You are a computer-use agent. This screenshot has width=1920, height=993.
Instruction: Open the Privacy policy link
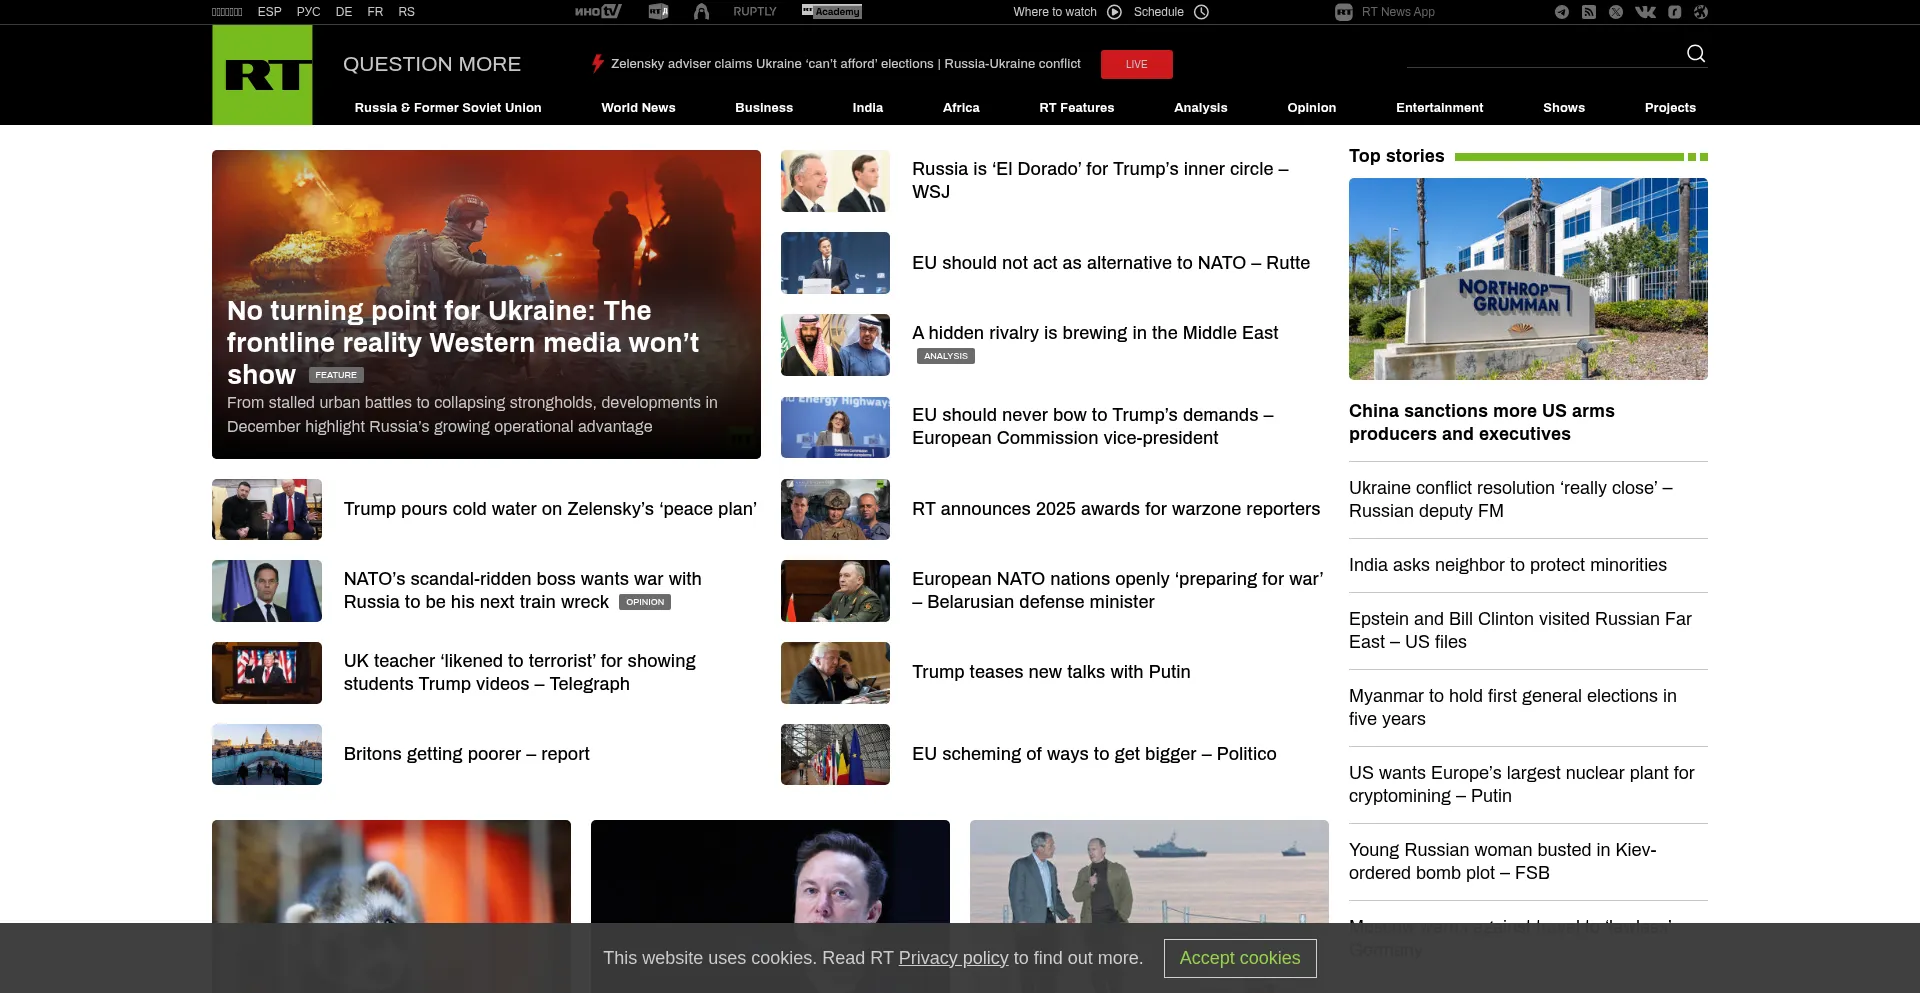(953, 958)
